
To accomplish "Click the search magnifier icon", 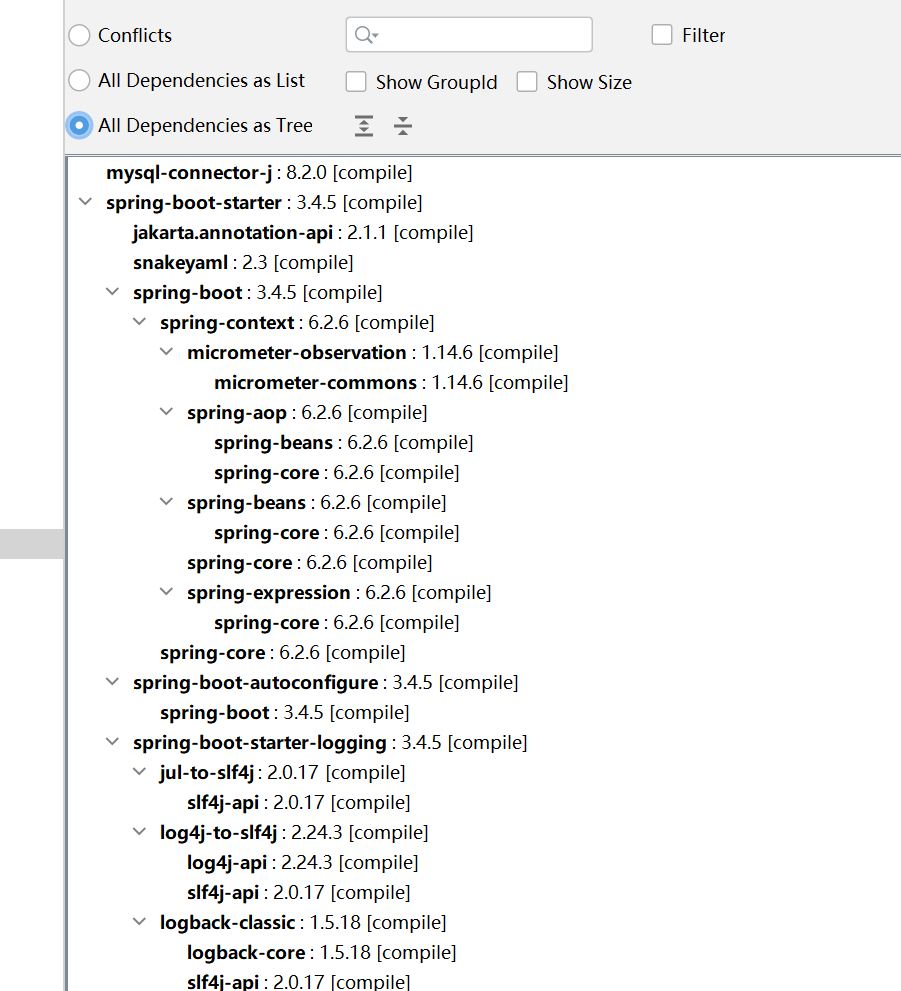I will (x=366, y=35).
